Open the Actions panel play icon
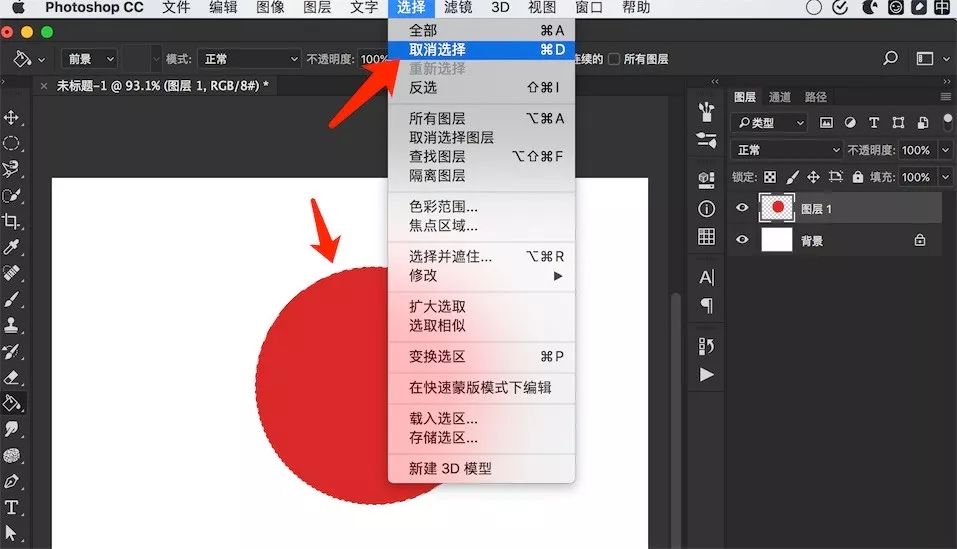The height and width of the screenshot is (549, 957). coord(706,375)
